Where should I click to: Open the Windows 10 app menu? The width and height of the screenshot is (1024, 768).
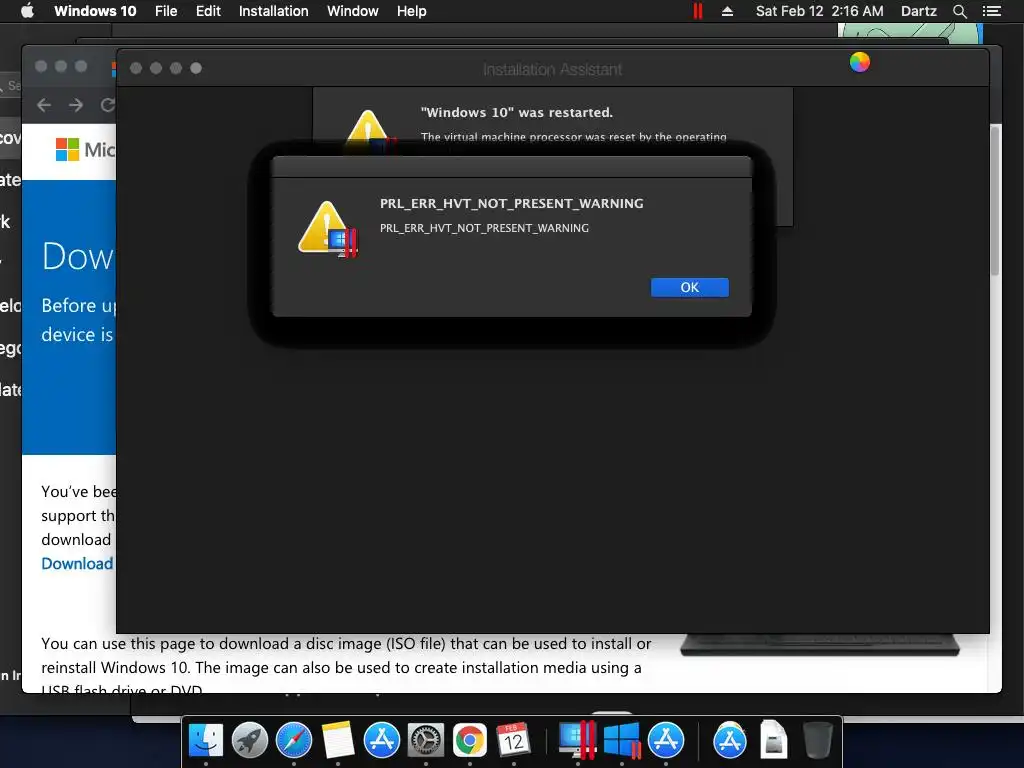coord(95,11)
